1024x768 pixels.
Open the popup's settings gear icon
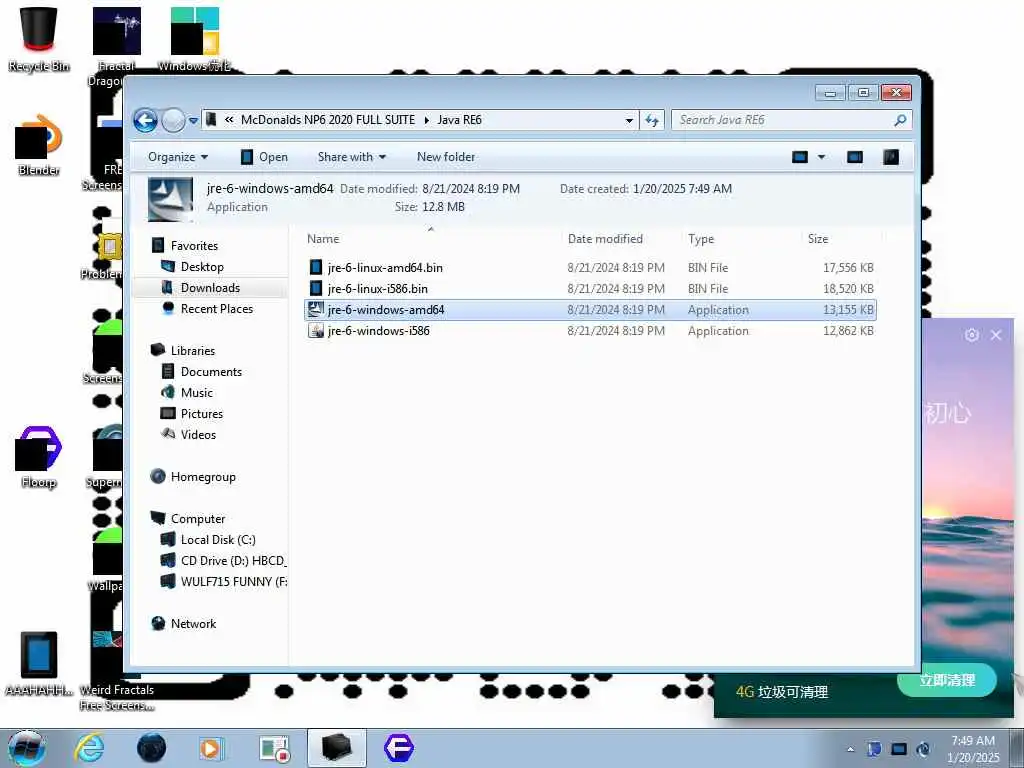(x=972, y=335)
